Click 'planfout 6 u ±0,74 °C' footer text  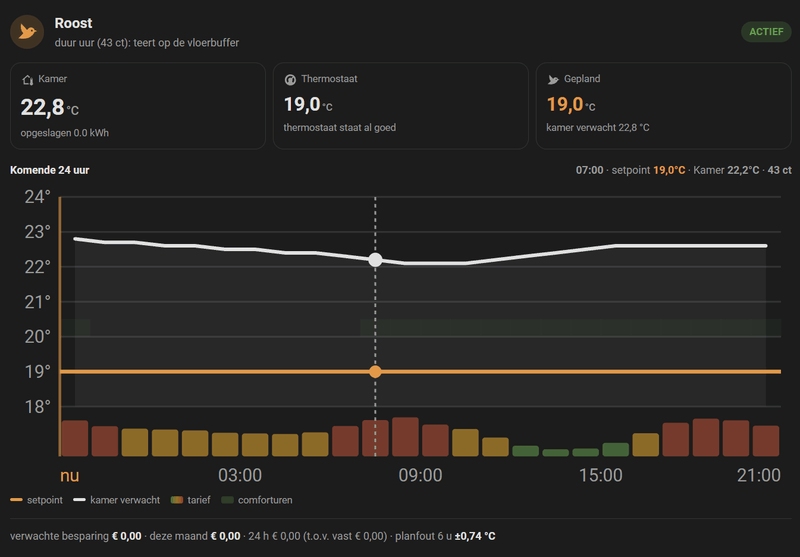445,536
